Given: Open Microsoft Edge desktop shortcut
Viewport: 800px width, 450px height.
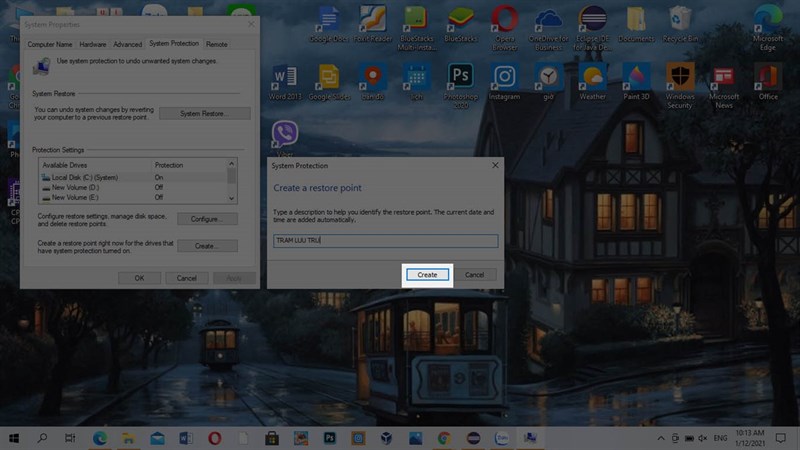Looking at the screenshot, I should [768, 28].
